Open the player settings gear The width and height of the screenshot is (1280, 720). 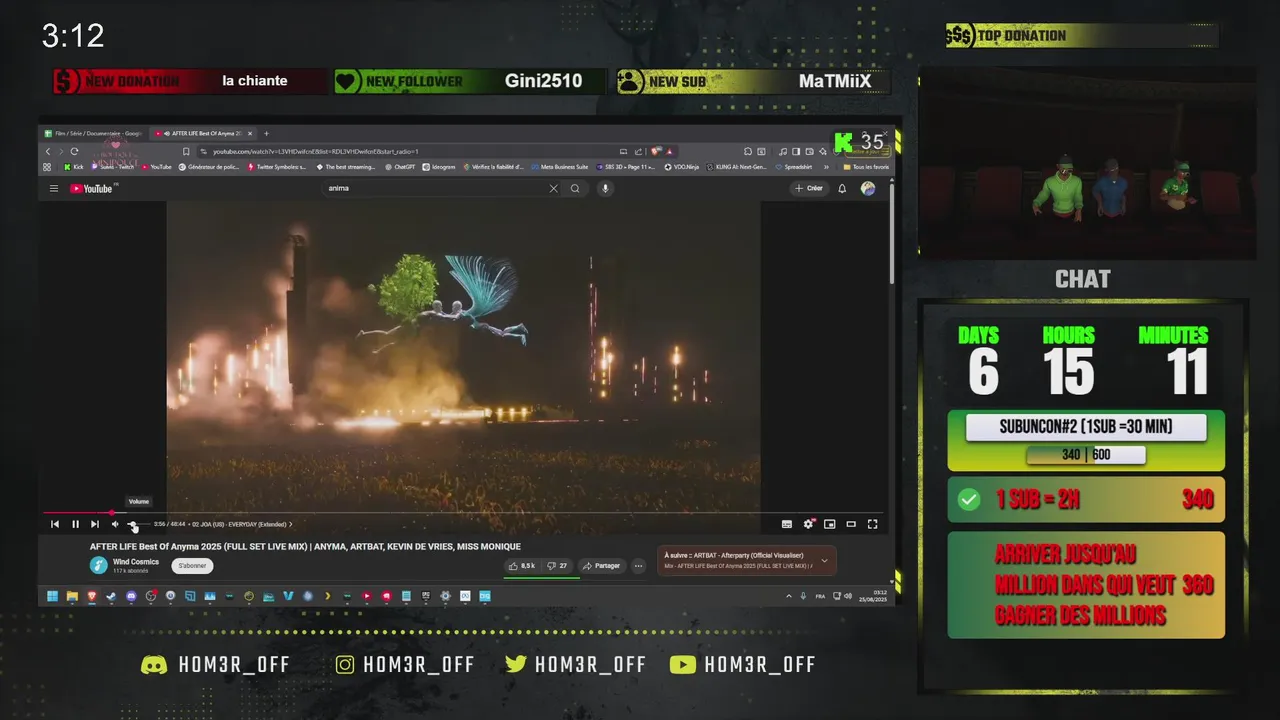808,524
